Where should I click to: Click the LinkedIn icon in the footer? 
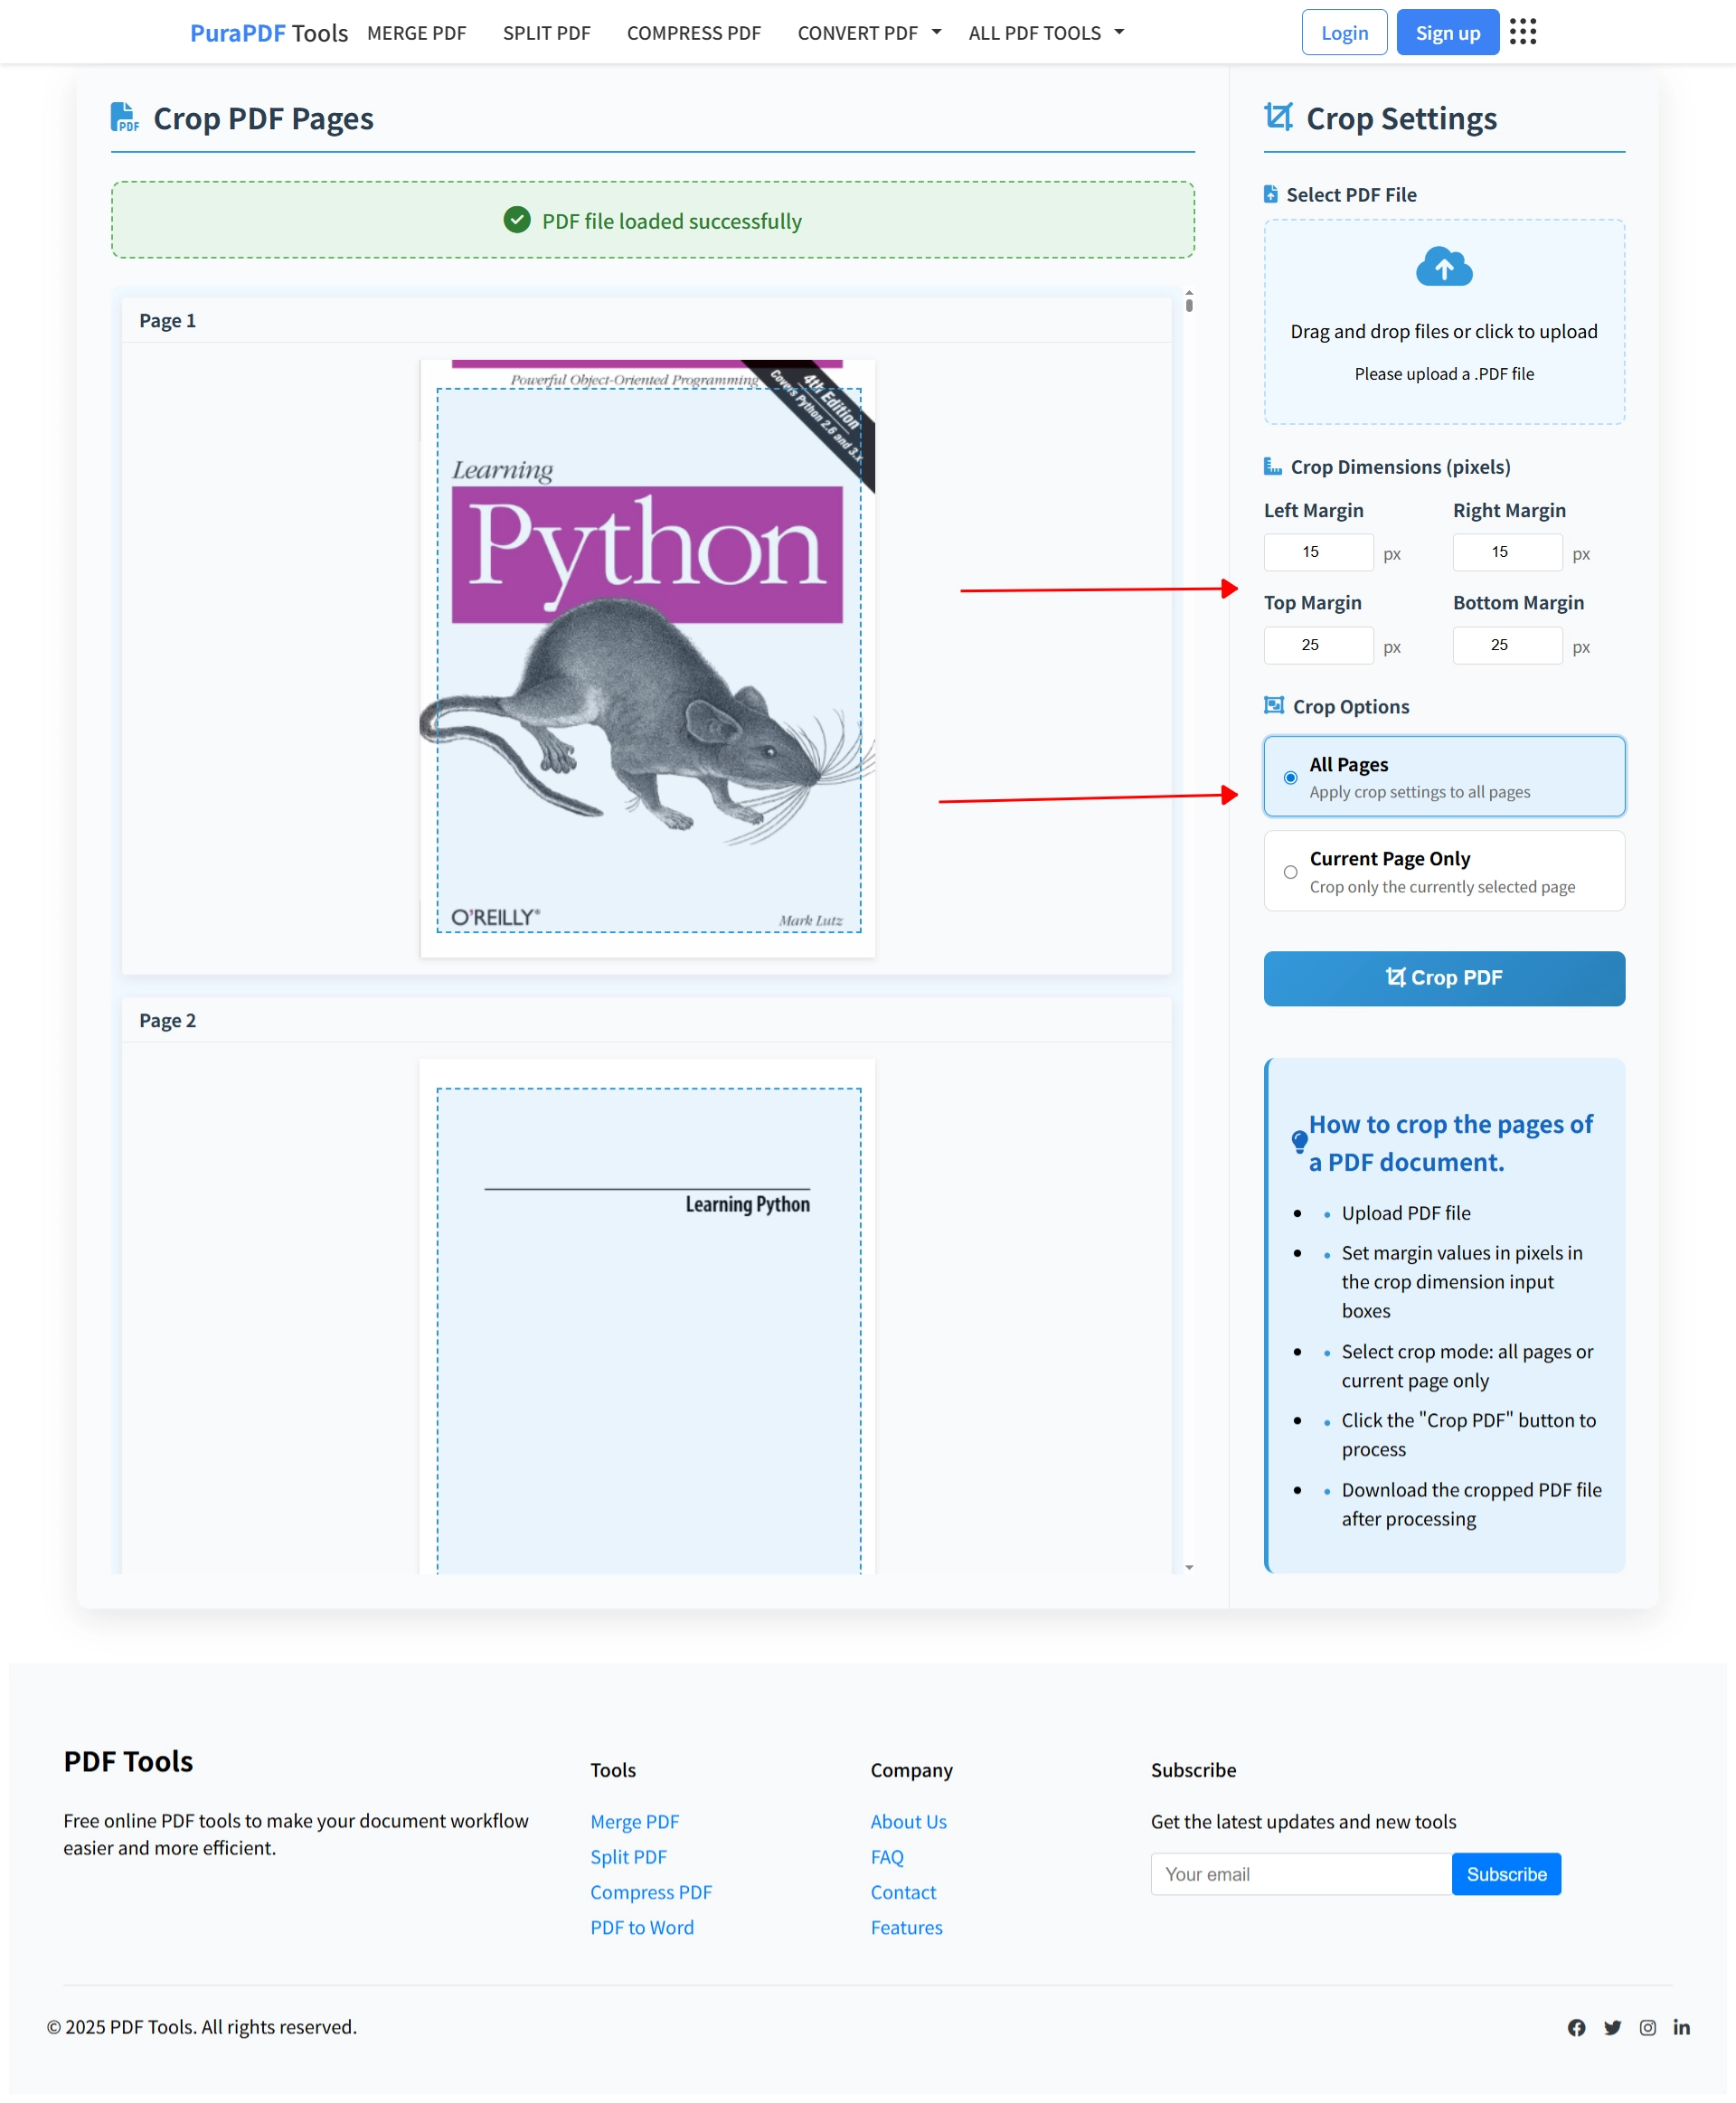coord(1681,2027)
